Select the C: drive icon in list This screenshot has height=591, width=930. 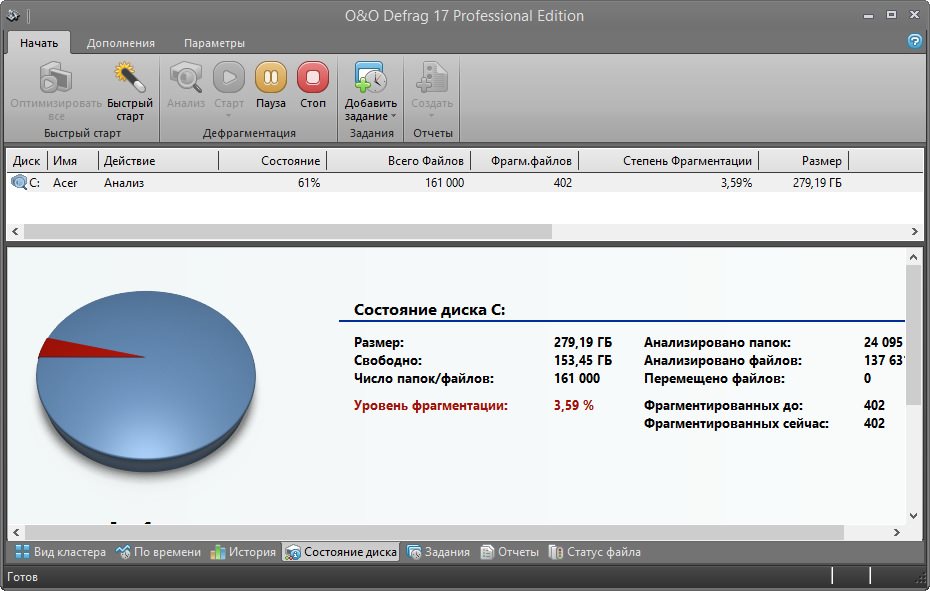19,183
